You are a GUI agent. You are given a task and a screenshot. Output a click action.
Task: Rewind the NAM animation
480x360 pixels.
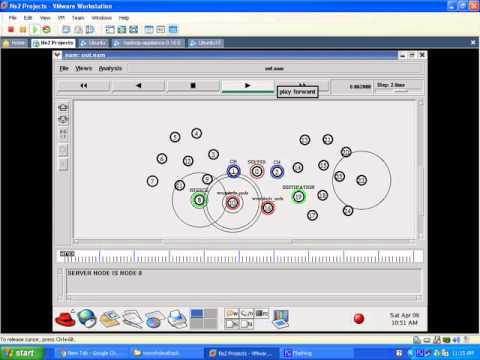(84, 85)
